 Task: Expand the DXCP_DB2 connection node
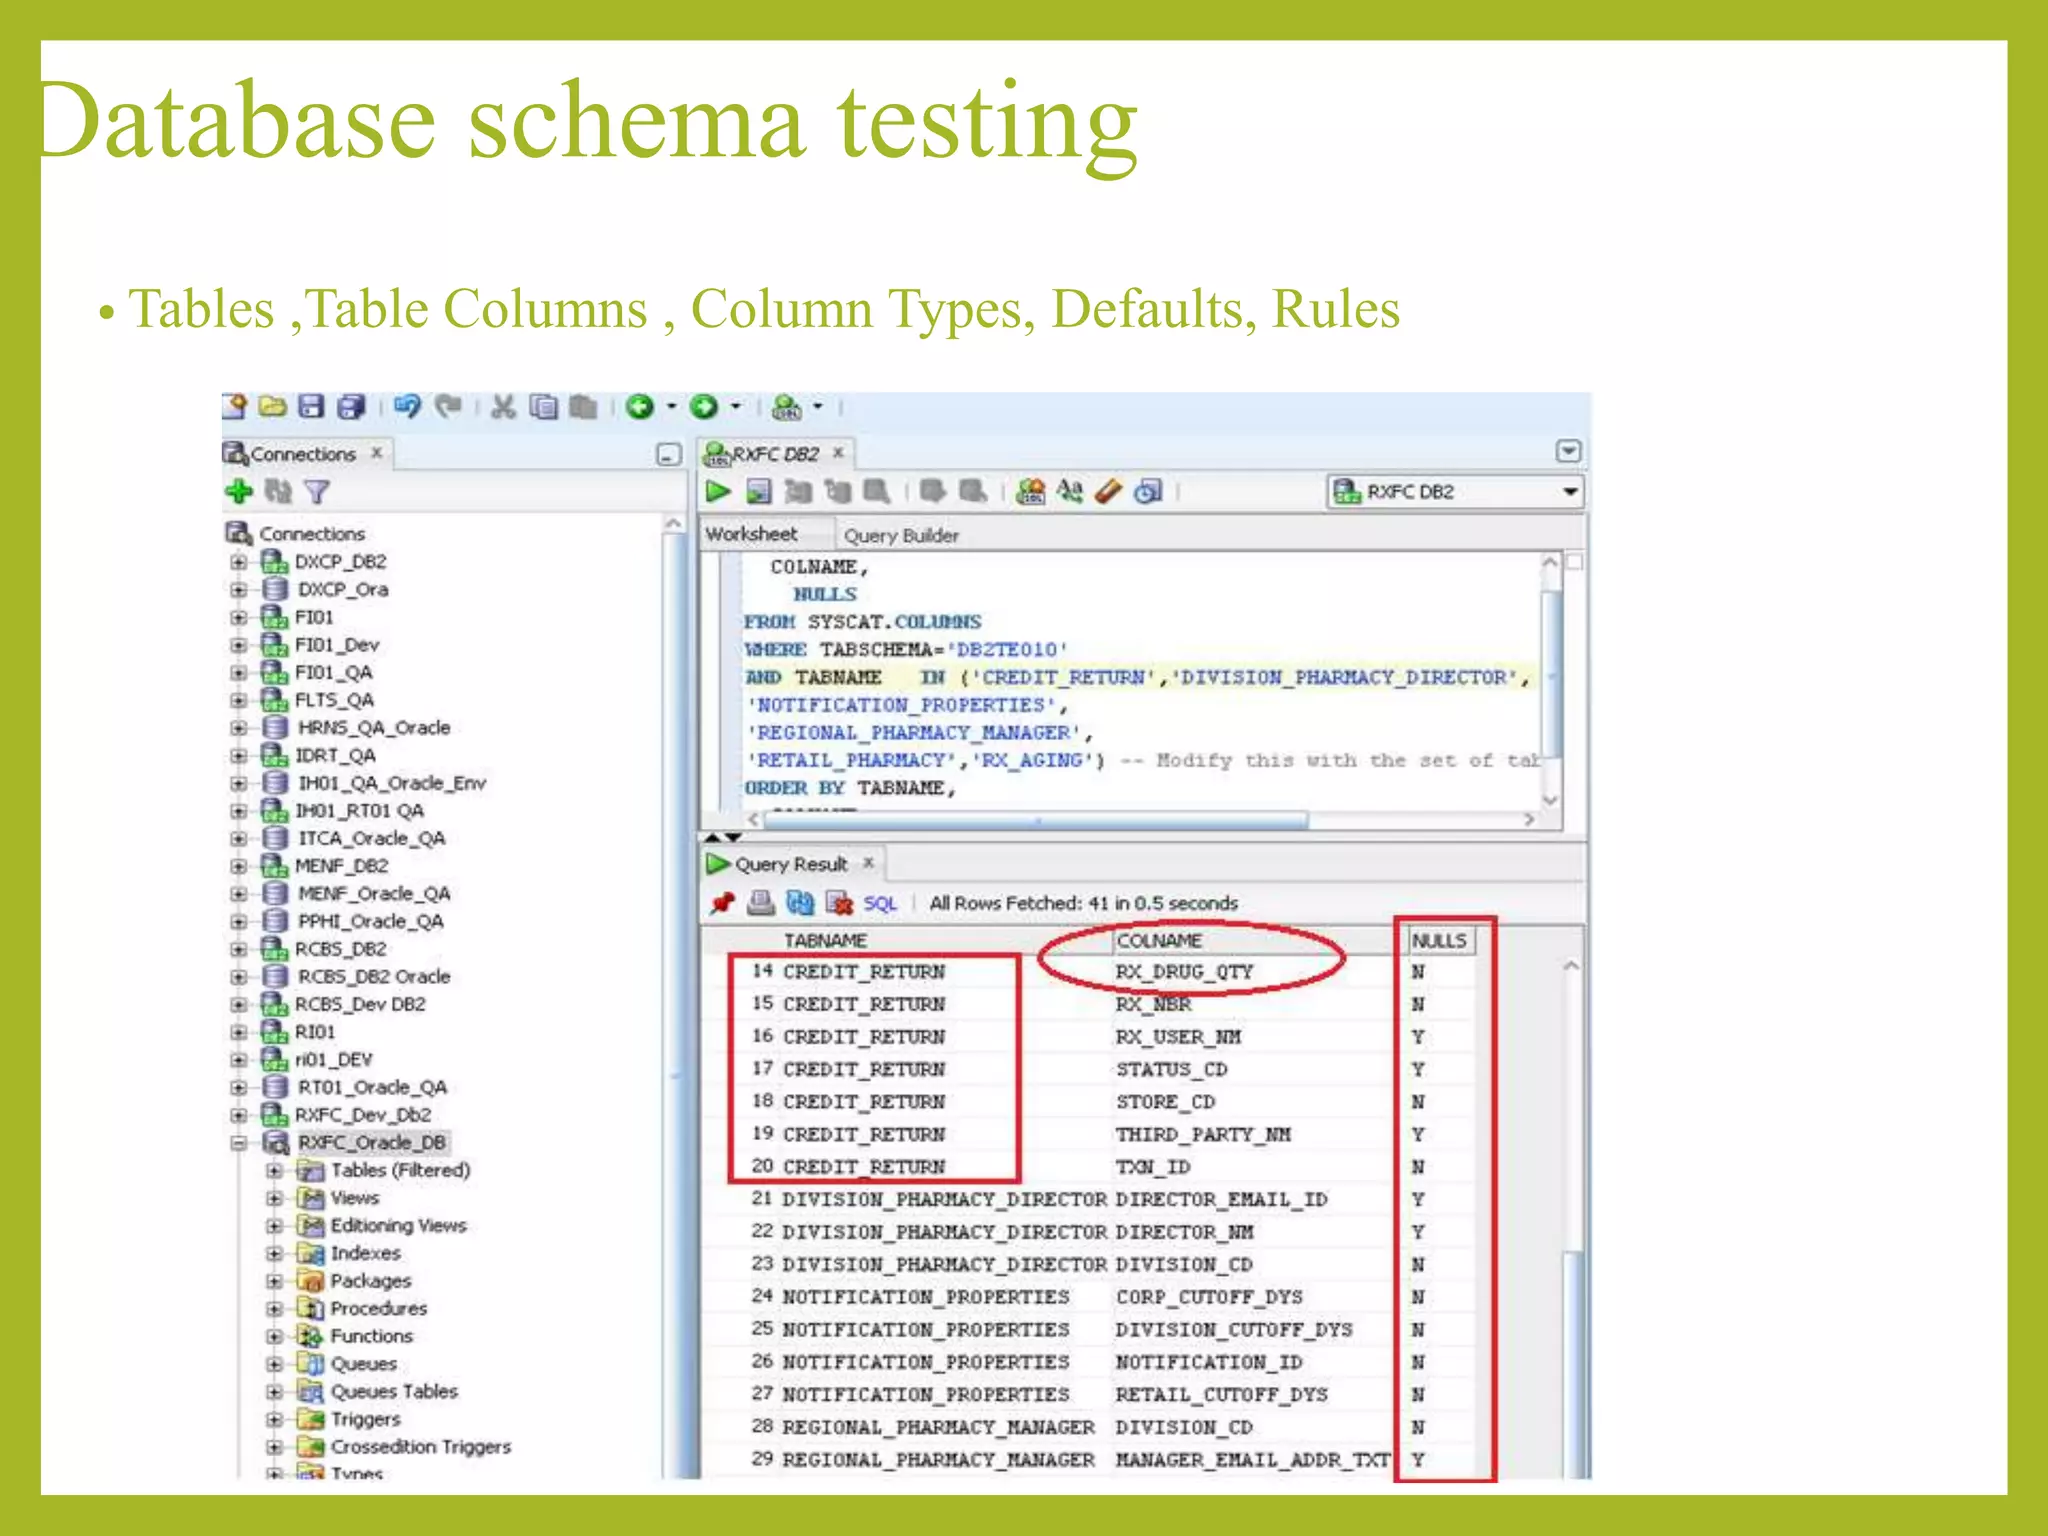click(x=238, y=562)
